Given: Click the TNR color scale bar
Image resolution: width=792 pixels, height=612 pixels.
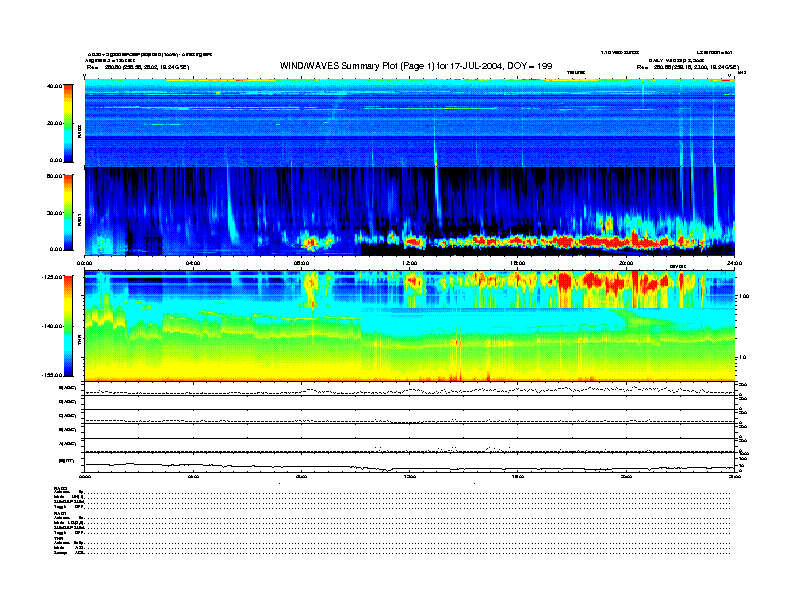Looking at the screenshot, I should point(70,325).
